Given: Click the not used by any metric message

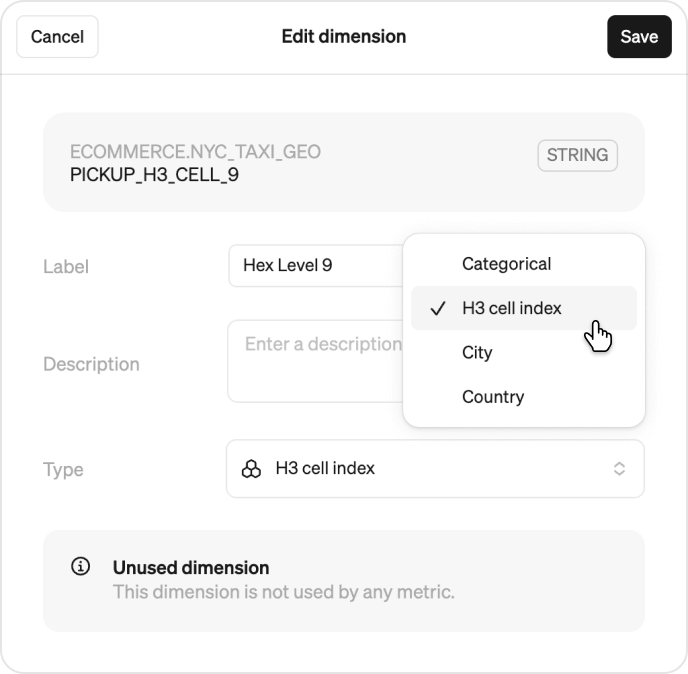Looking at the screenshot, I should click(x=283, y=592).
